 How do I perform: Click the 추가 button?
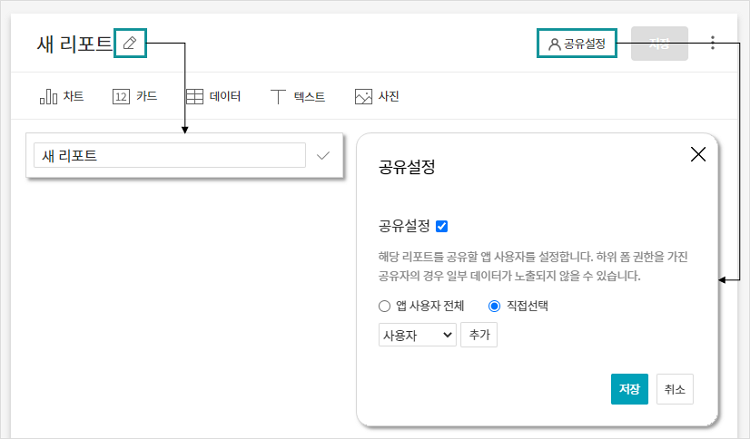(479, 335)
